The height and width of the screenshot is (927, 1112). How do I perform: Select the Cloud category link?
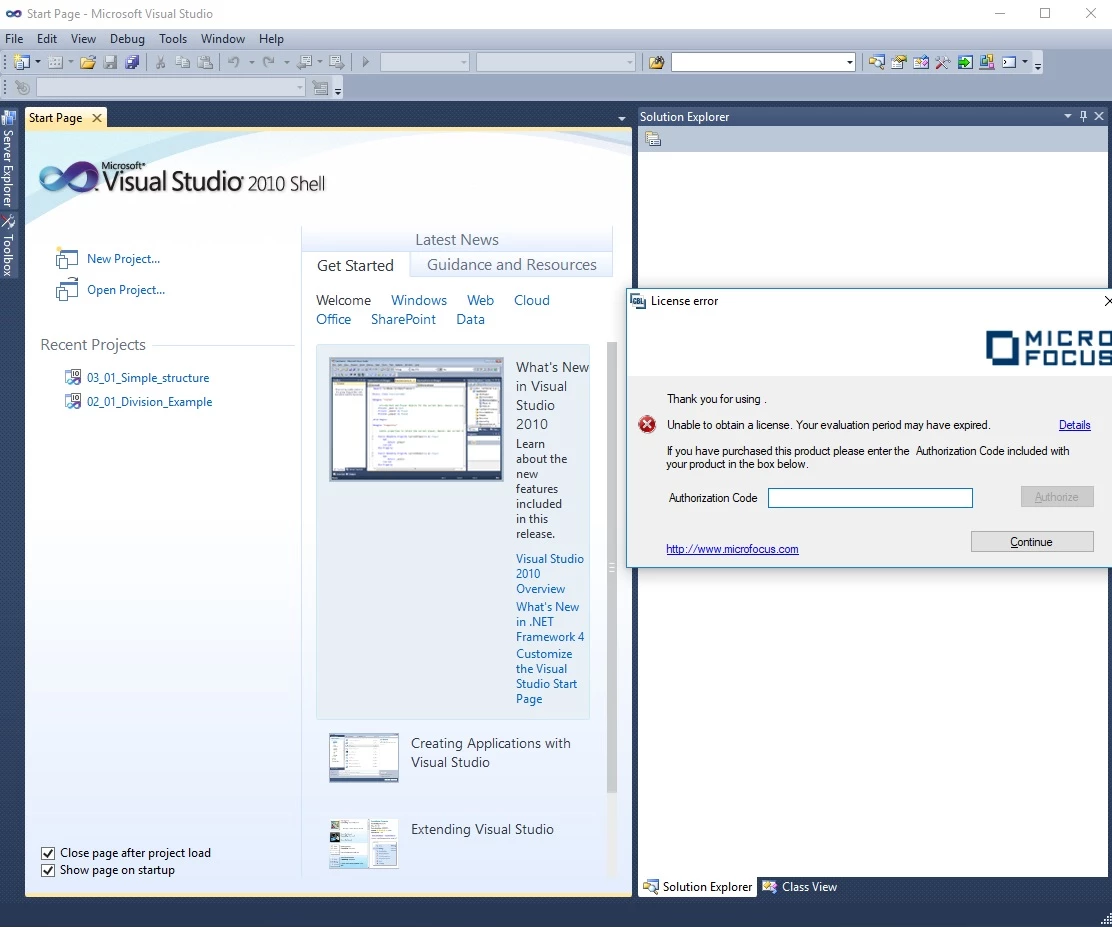click(x=532, y=300)
